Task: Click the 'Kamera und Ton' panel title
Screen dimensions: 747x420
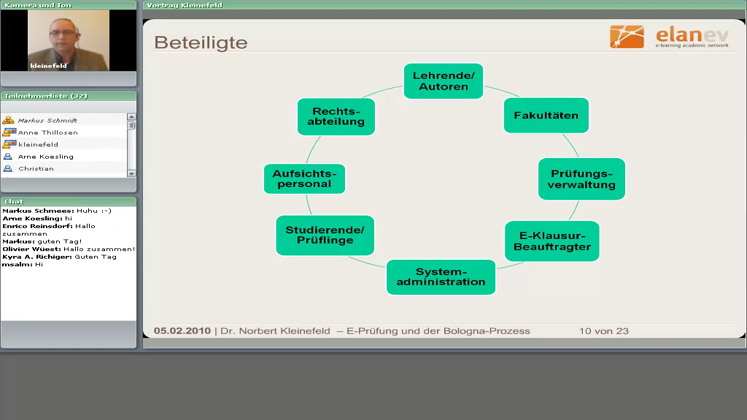Action: click(x=38, y=5)
